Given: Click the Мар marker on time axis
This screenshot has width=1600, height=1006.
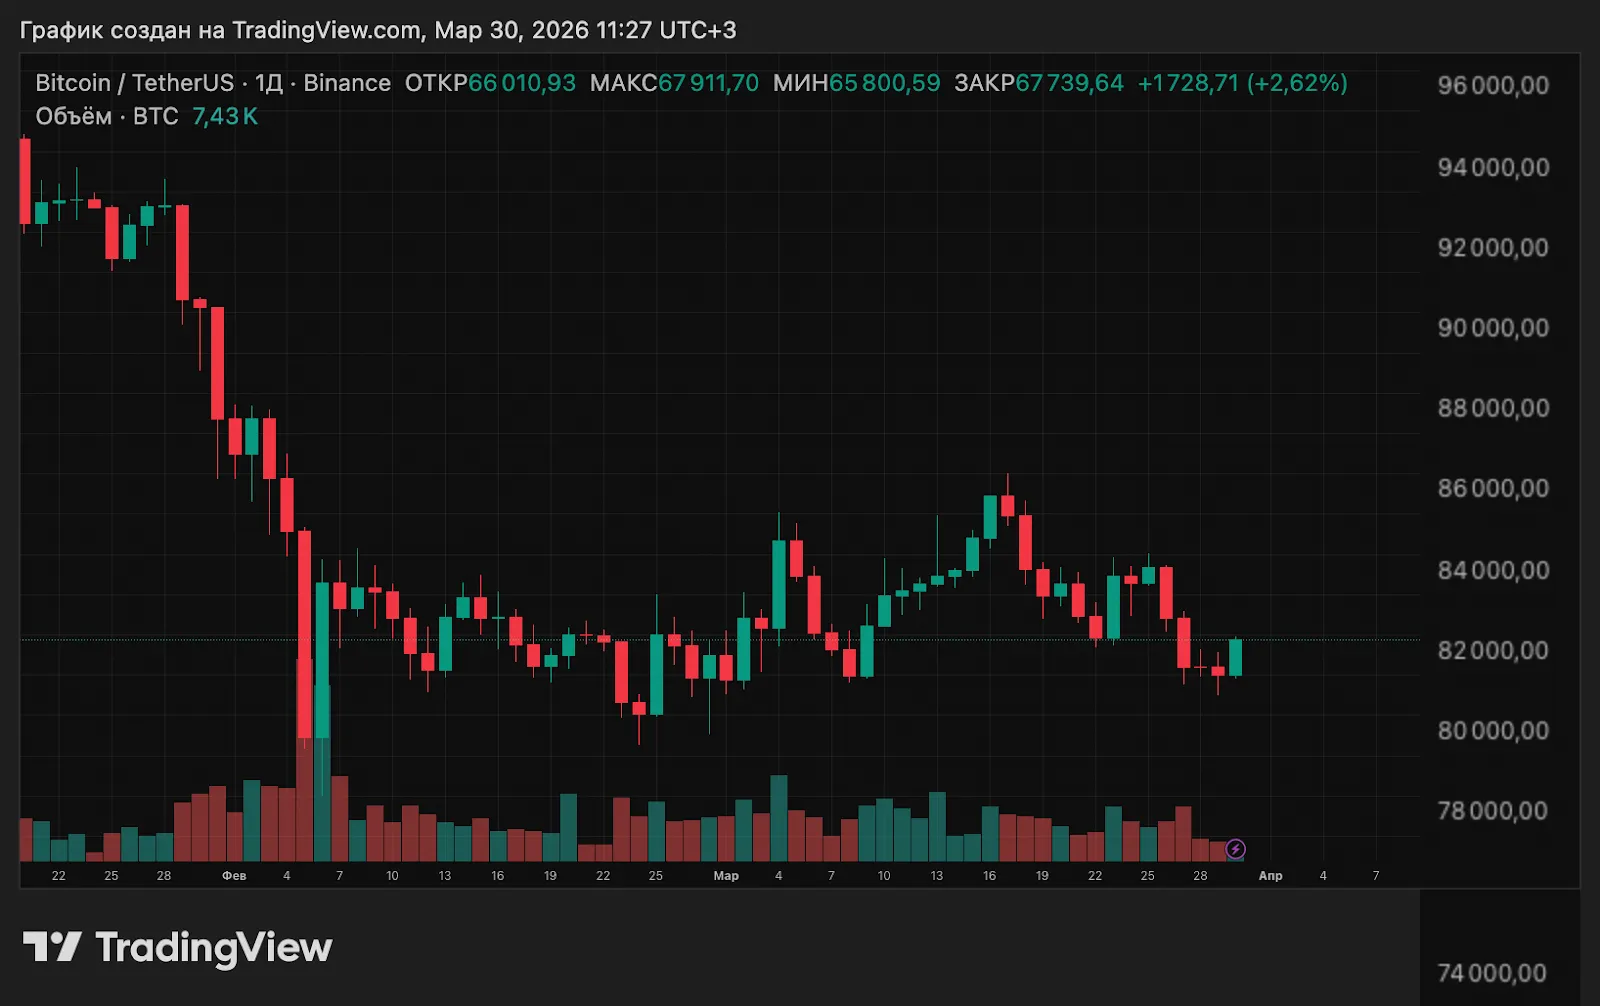Looking at the screenshot, I should (726, 876).
